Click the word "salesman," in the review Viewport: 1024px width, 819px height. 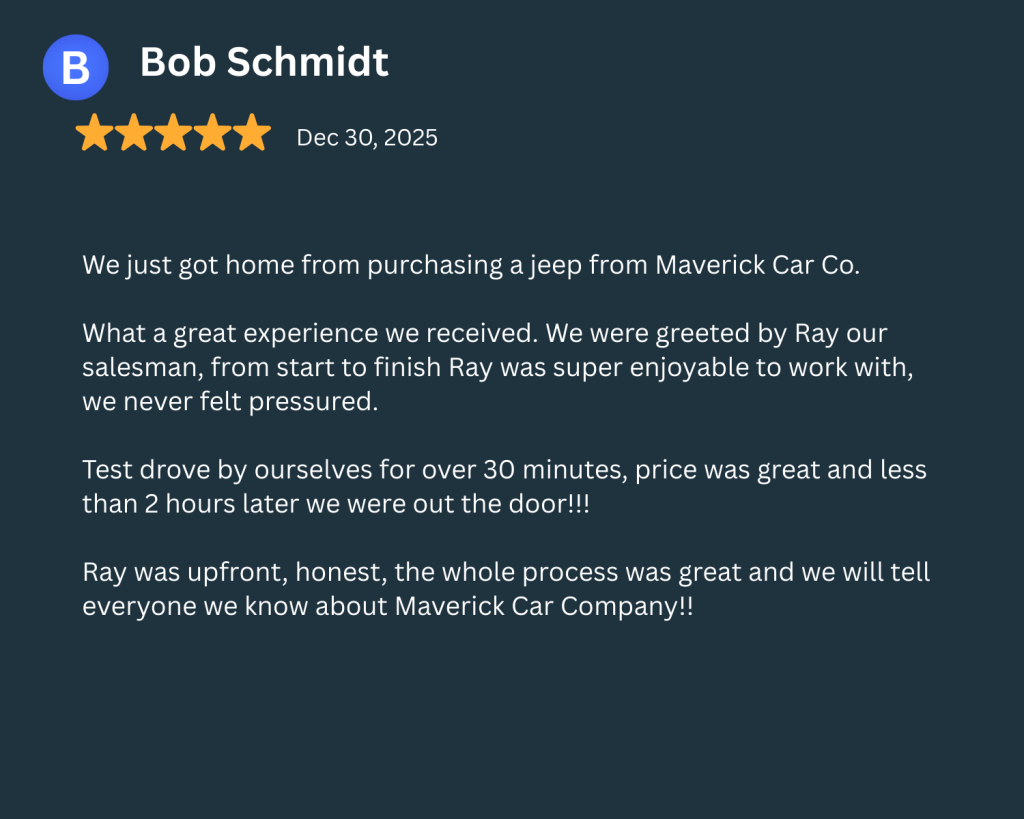tap(144, 368)
